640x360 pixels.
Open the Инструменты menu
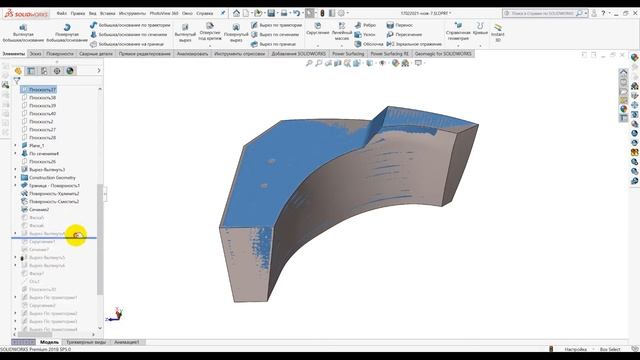pos(132,13)
